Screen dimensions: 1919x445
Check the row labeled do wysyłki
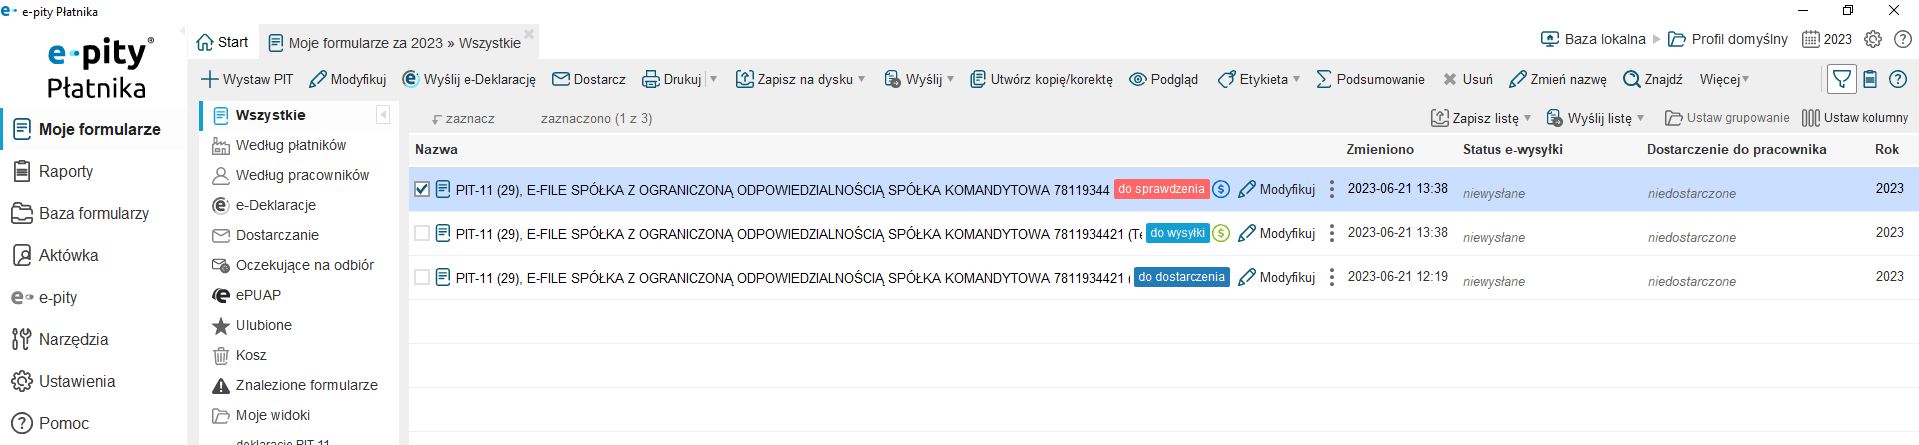point(422,233)
